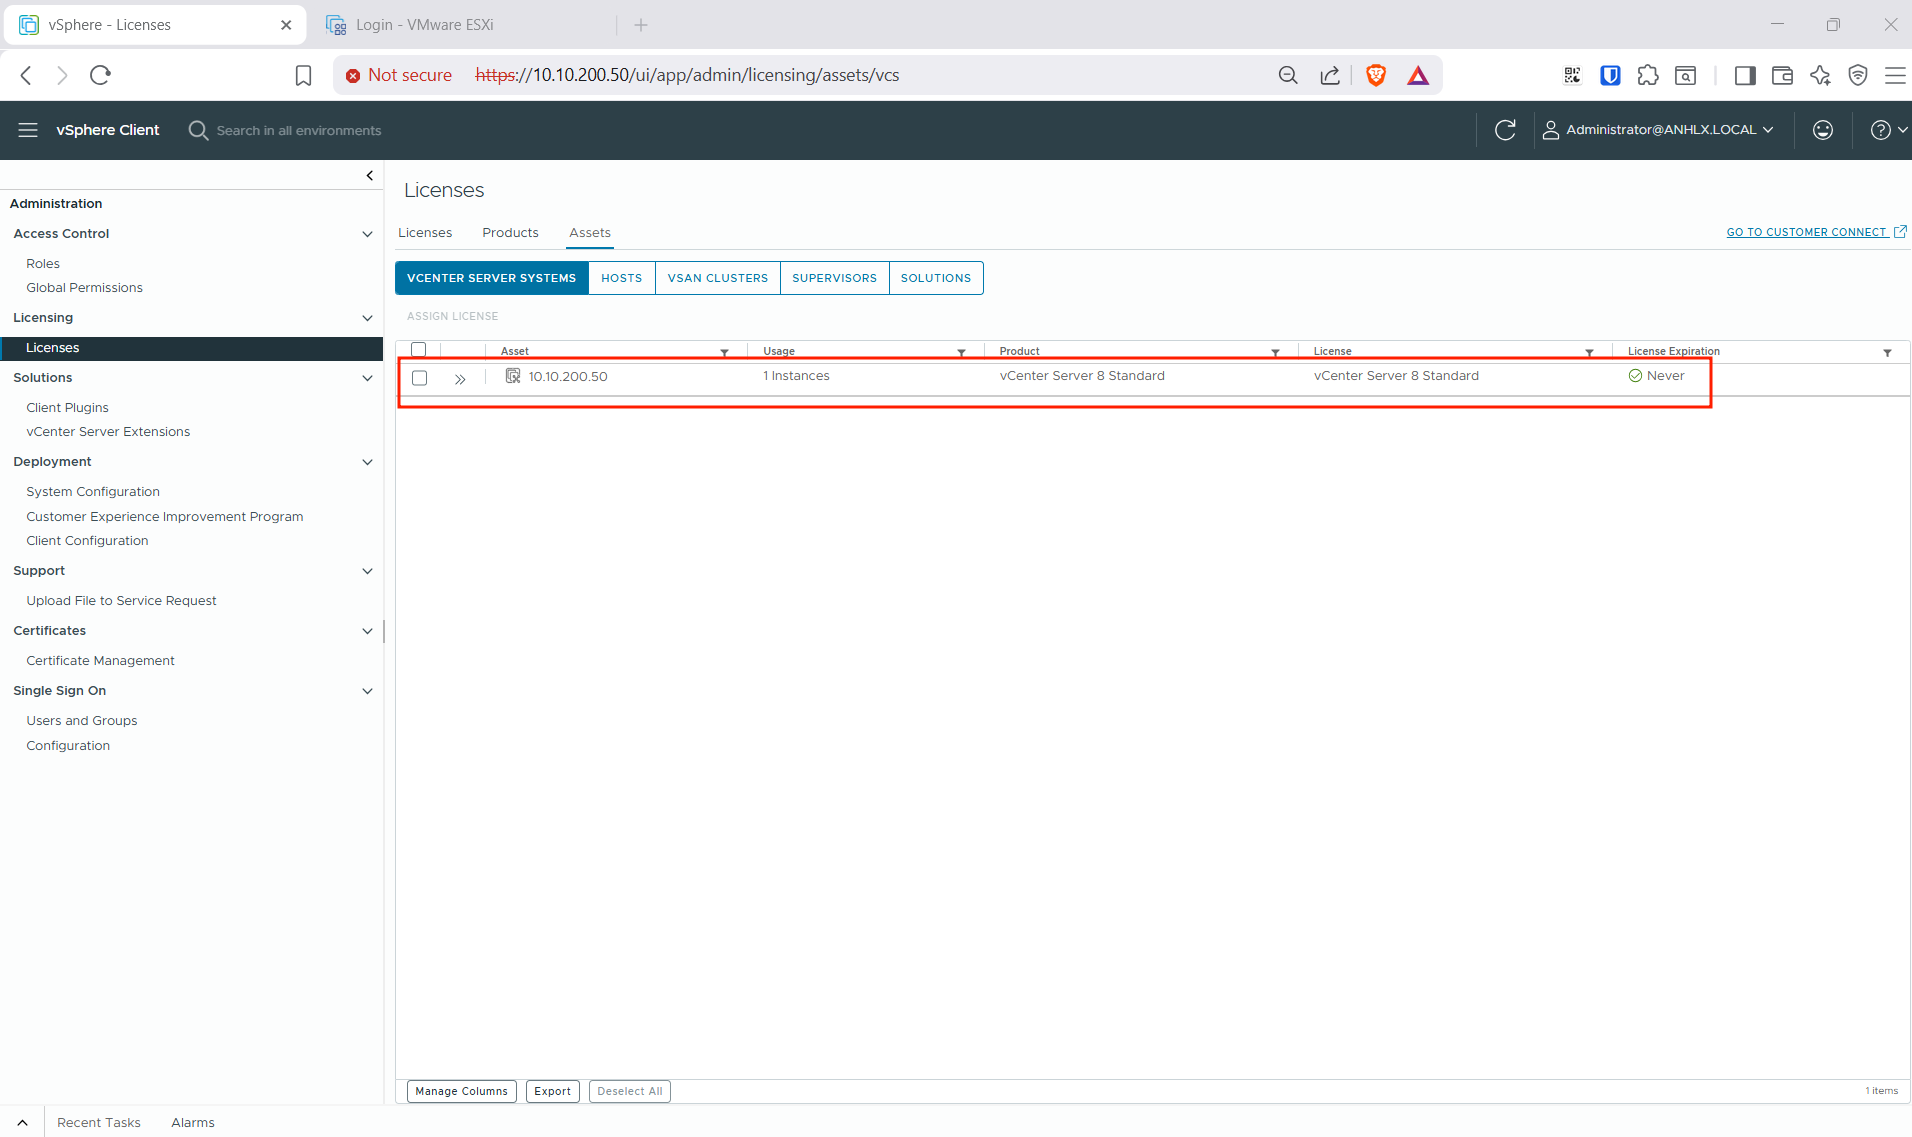Open the QR code extension icon

coord(1572,75)
